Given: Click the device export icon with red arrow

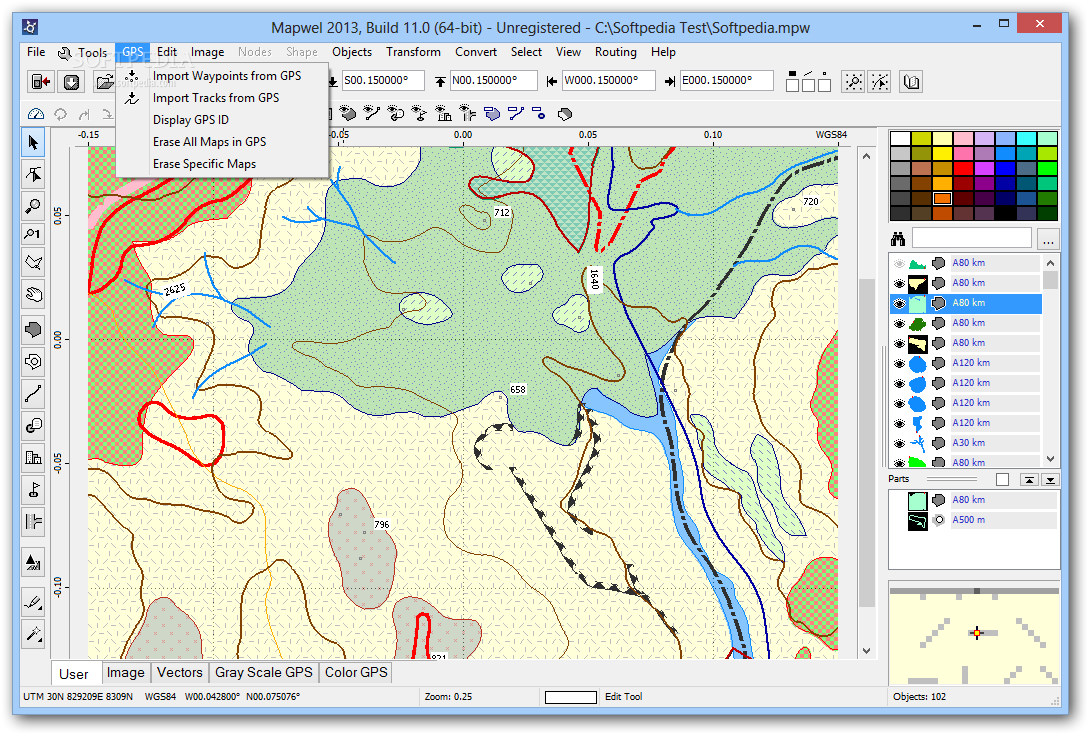Looking at the screenshot, I should (41, 82).
